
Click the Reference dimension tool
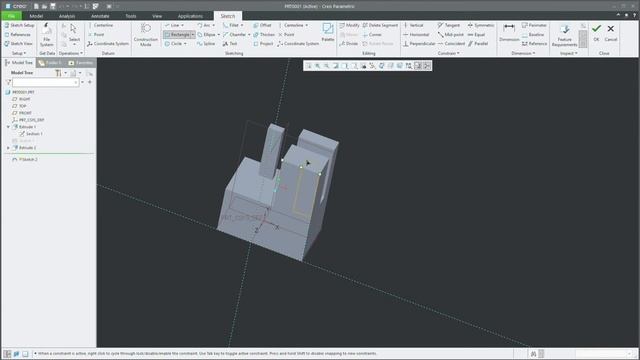click(534, 44)
